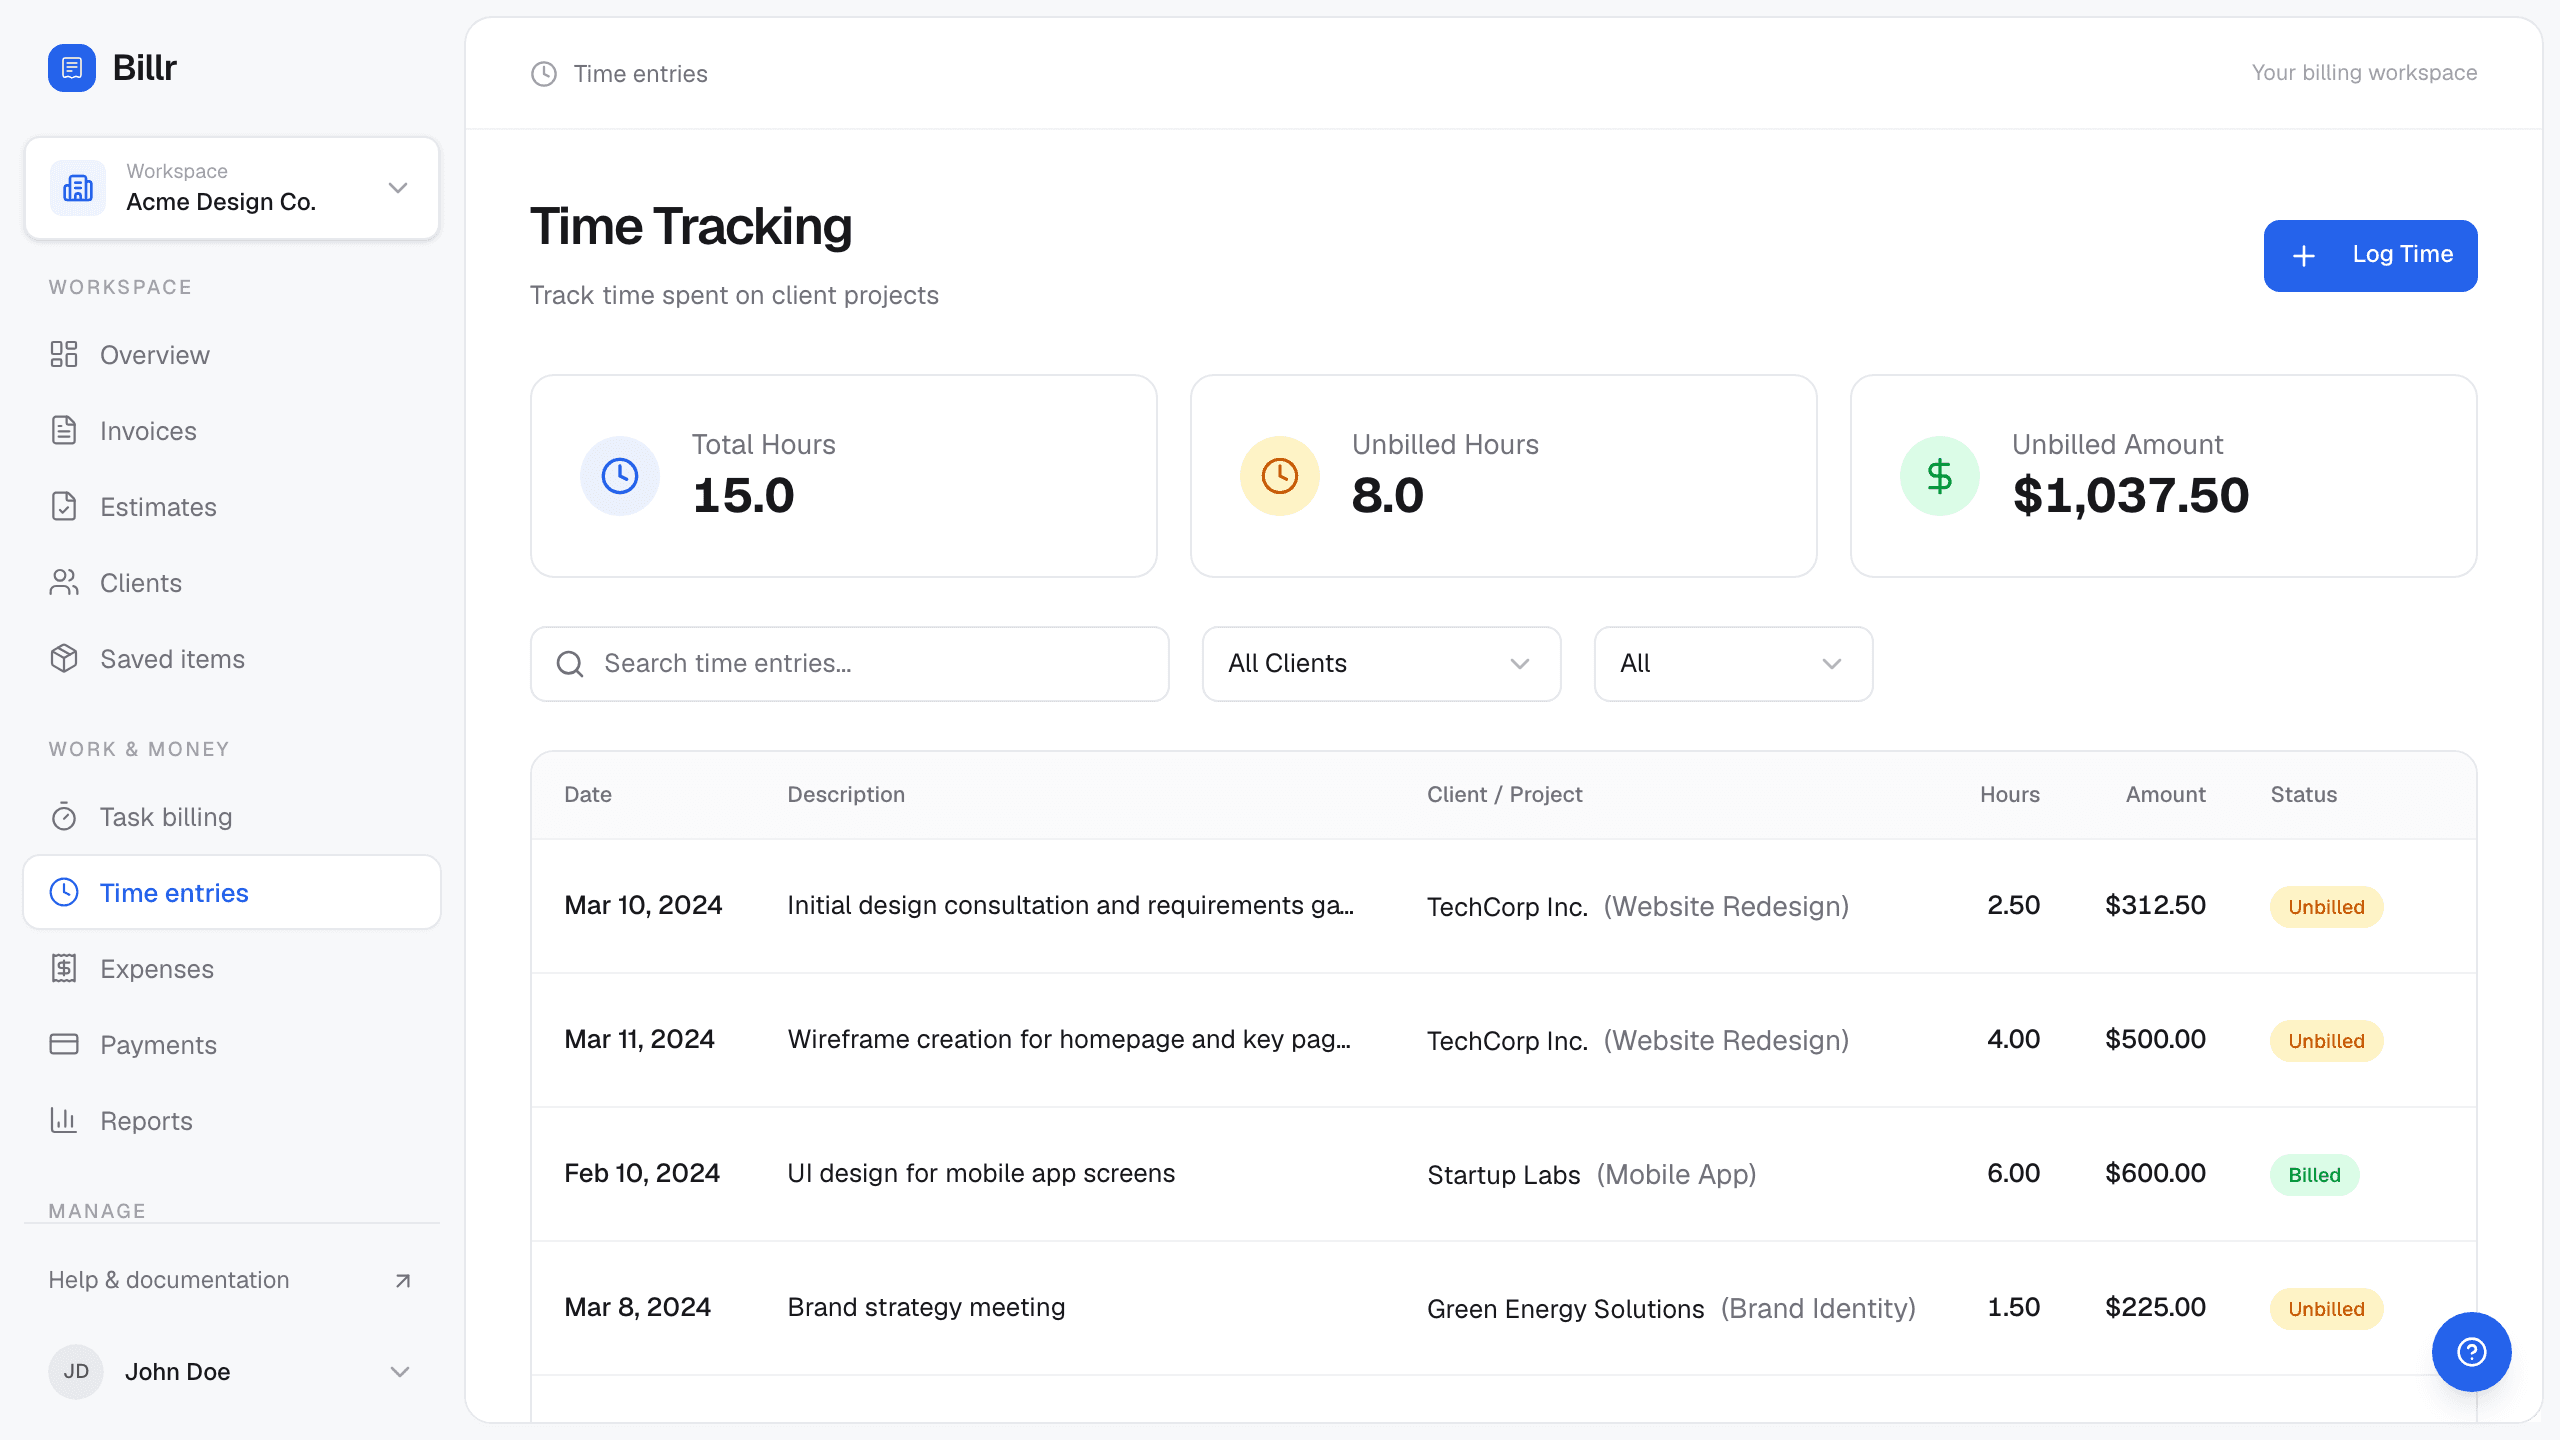Click the Unbilled badge for Mar 10, 2024
This screenshot has width=2560, height=1440.
tap(2326, 907)
